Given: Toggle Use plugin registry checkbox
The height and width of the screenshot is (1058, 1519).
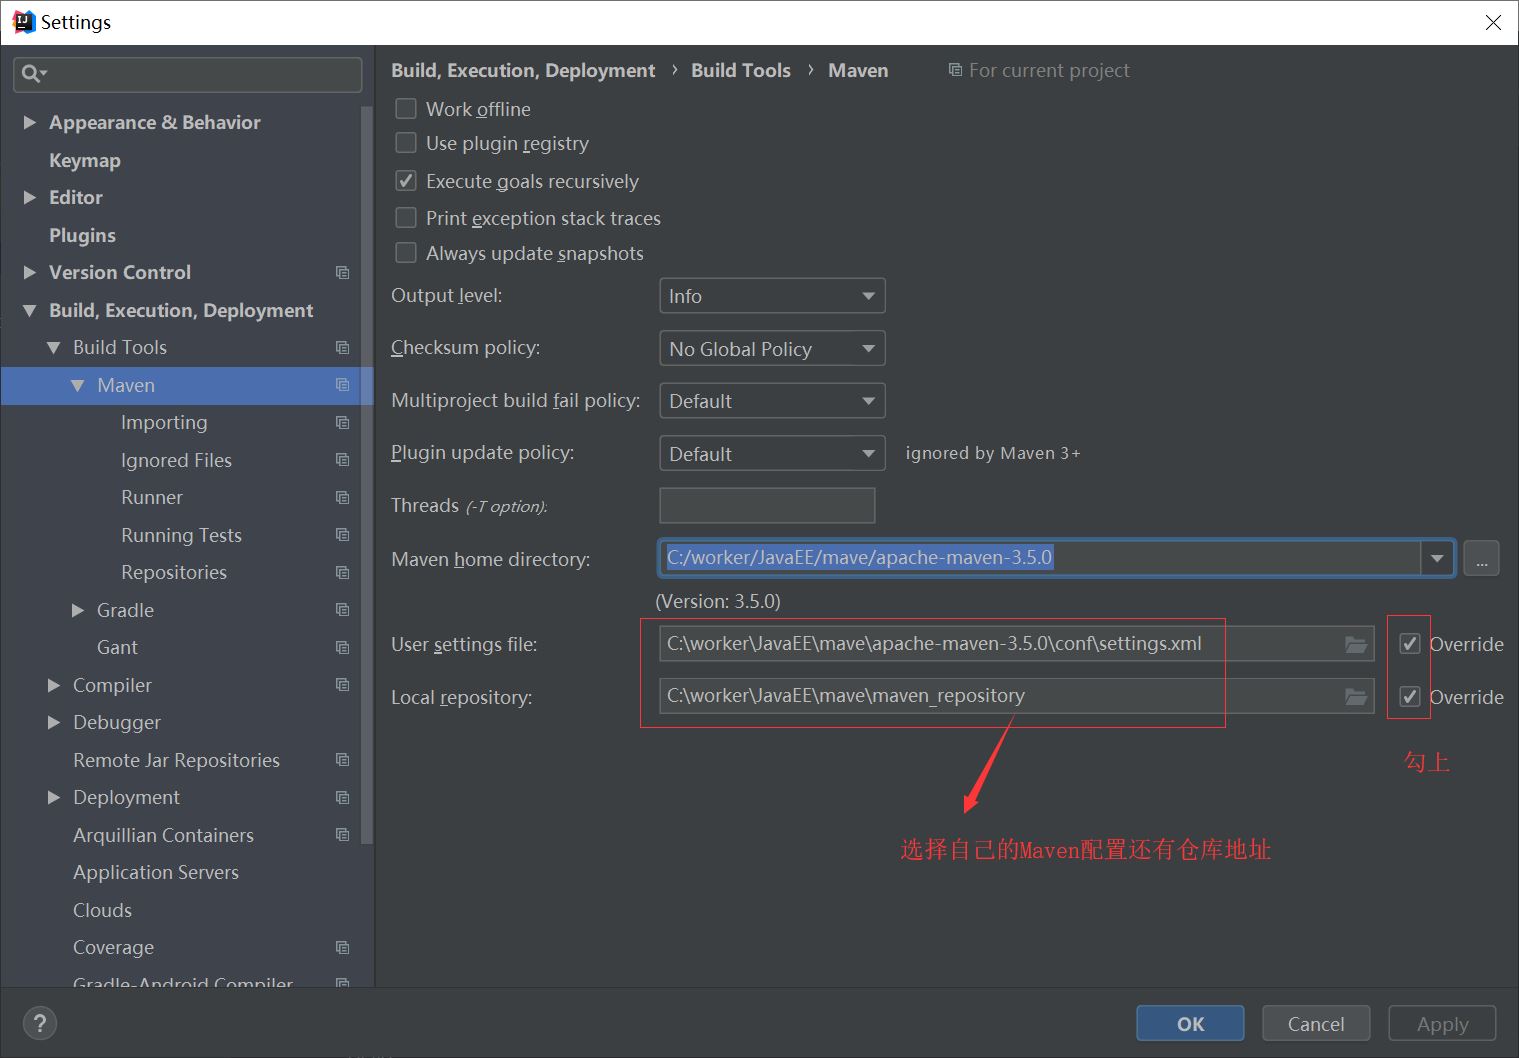Looking at the screenshot, I should click(x=406, y=143).
